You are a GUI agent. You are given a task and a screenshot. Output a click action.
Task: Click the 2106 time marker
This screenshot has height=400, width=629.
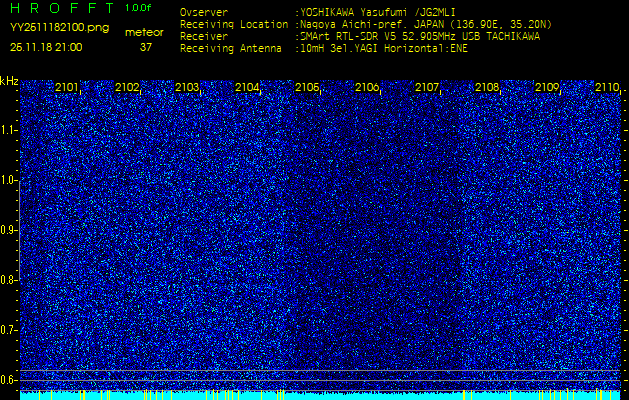pyautogui.click(x=367, y=87)
